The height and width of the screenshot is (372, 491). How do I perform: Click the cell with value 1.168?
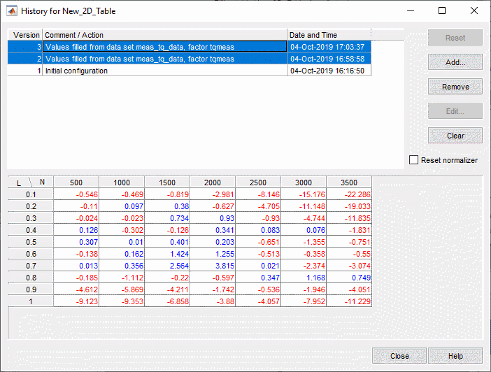(x=303, y=278)
